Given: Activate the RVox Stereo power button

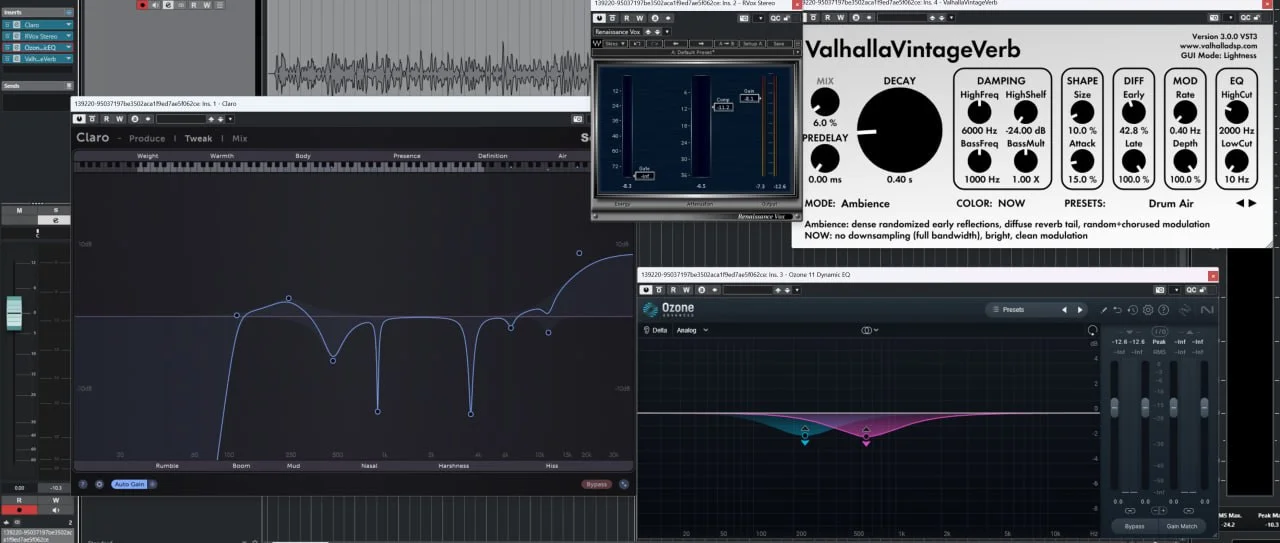Looking at the screenshot, I should coord(599,18).
